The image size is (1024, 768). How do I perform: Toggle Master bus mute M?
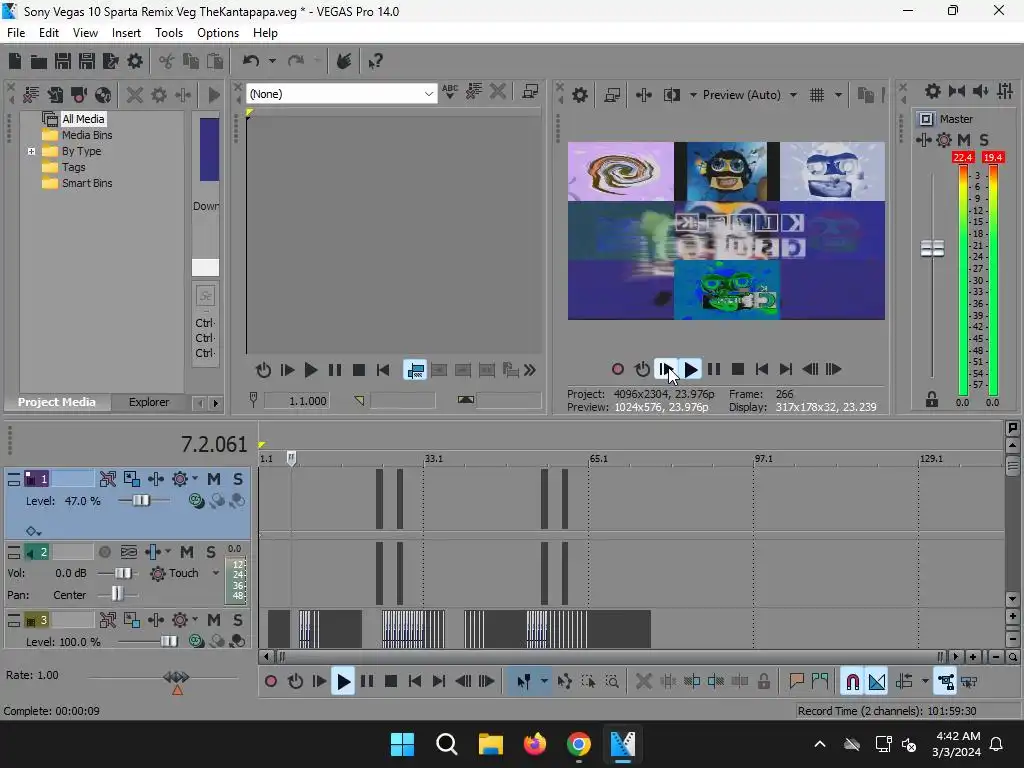tap(964, 140)
